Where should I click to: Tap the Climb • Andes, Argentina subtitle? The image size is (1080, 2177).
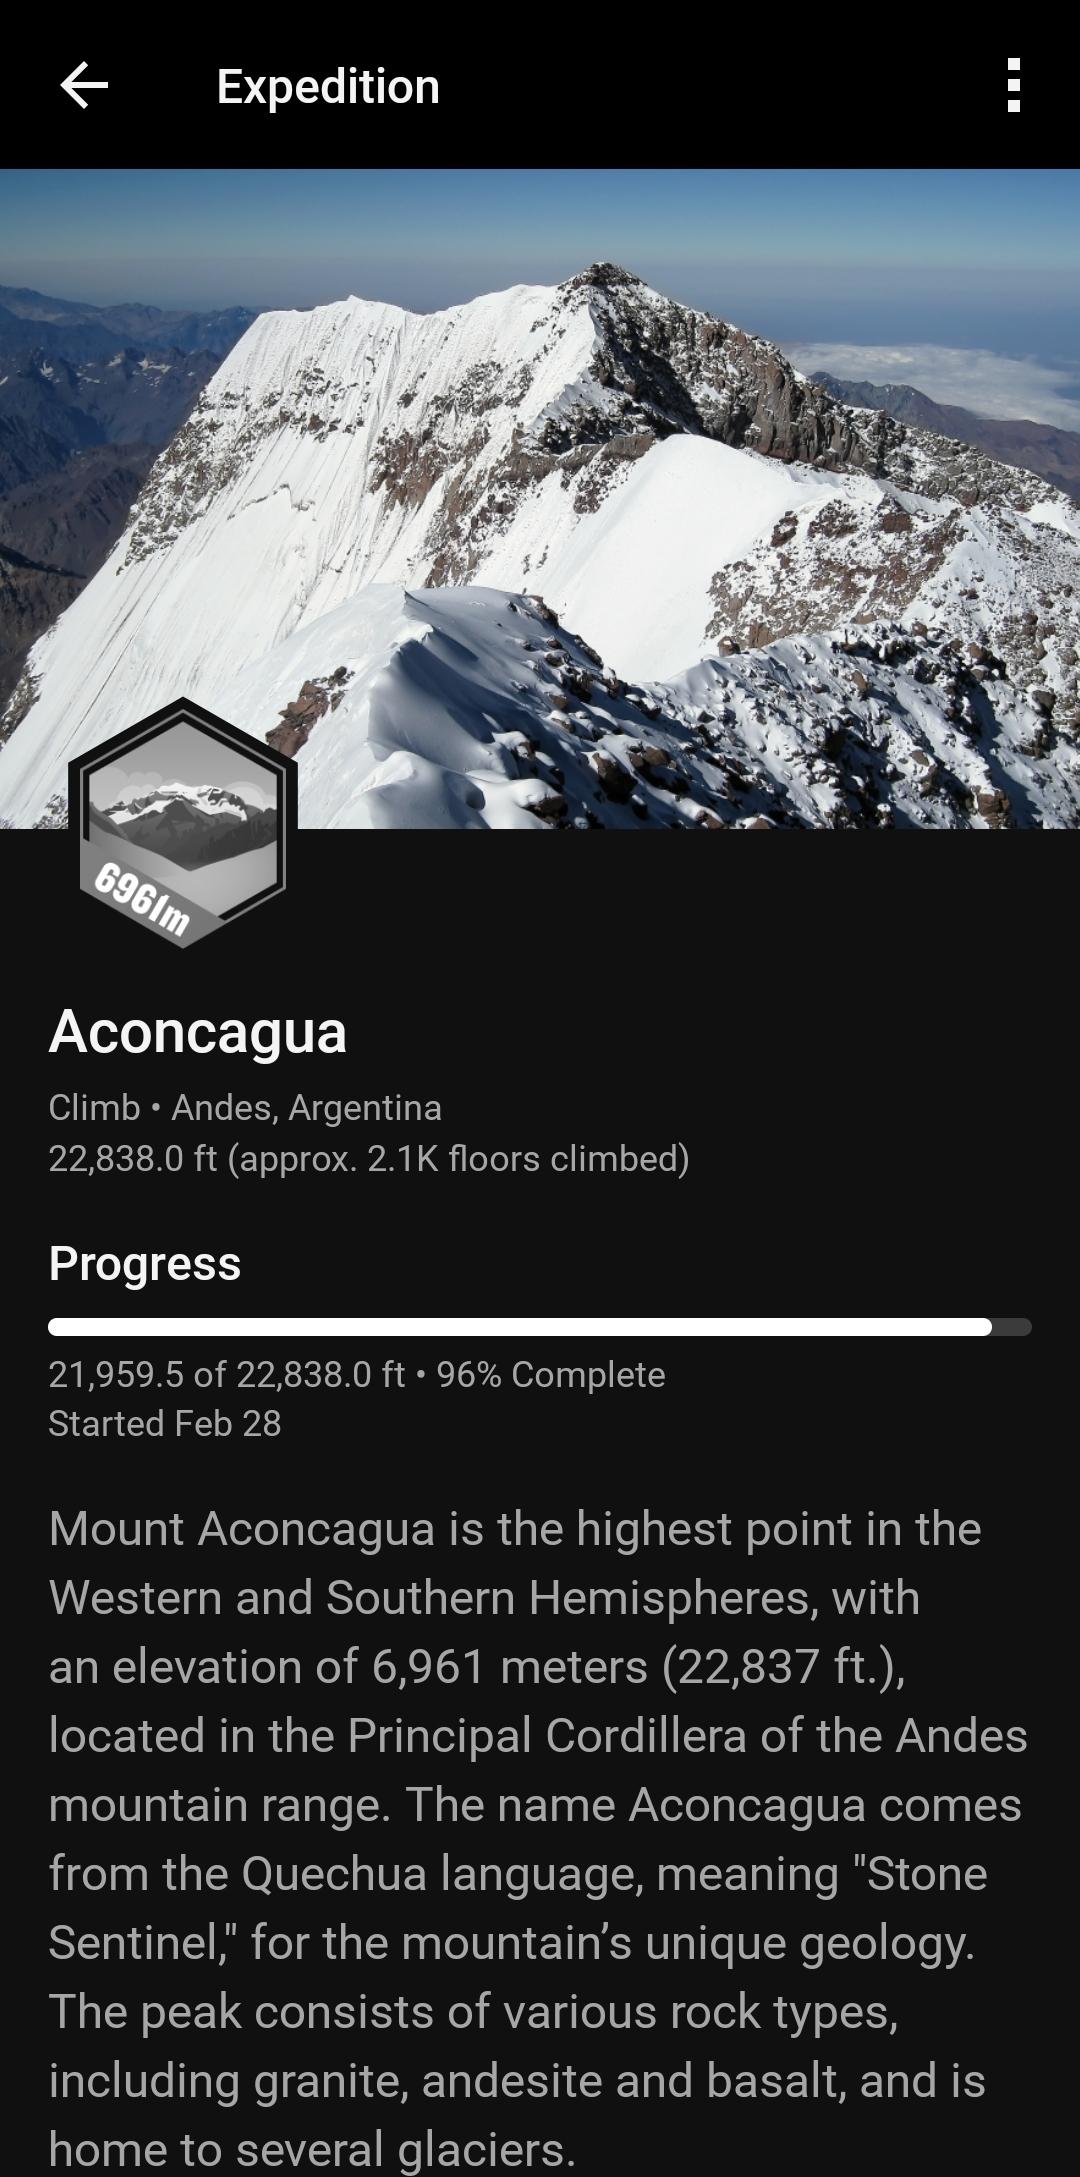[x=245, y=1107]
